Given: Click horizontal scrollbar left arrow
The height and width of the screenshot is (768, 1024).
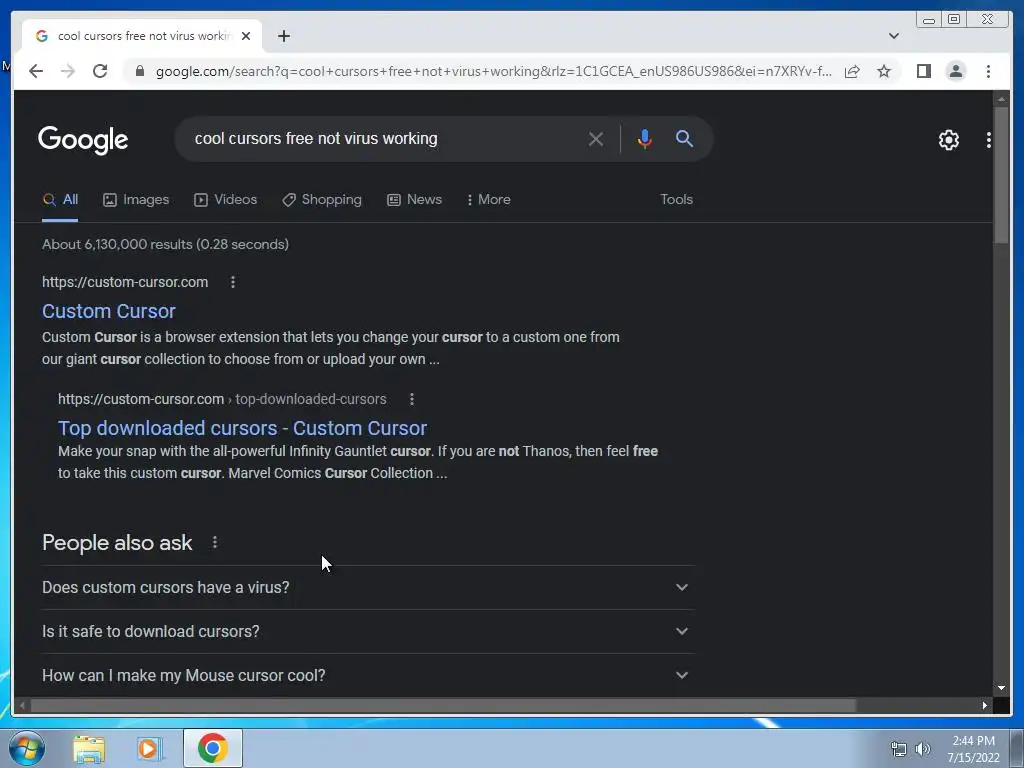Looking at the screenshot, I should (x=22, y=705).
